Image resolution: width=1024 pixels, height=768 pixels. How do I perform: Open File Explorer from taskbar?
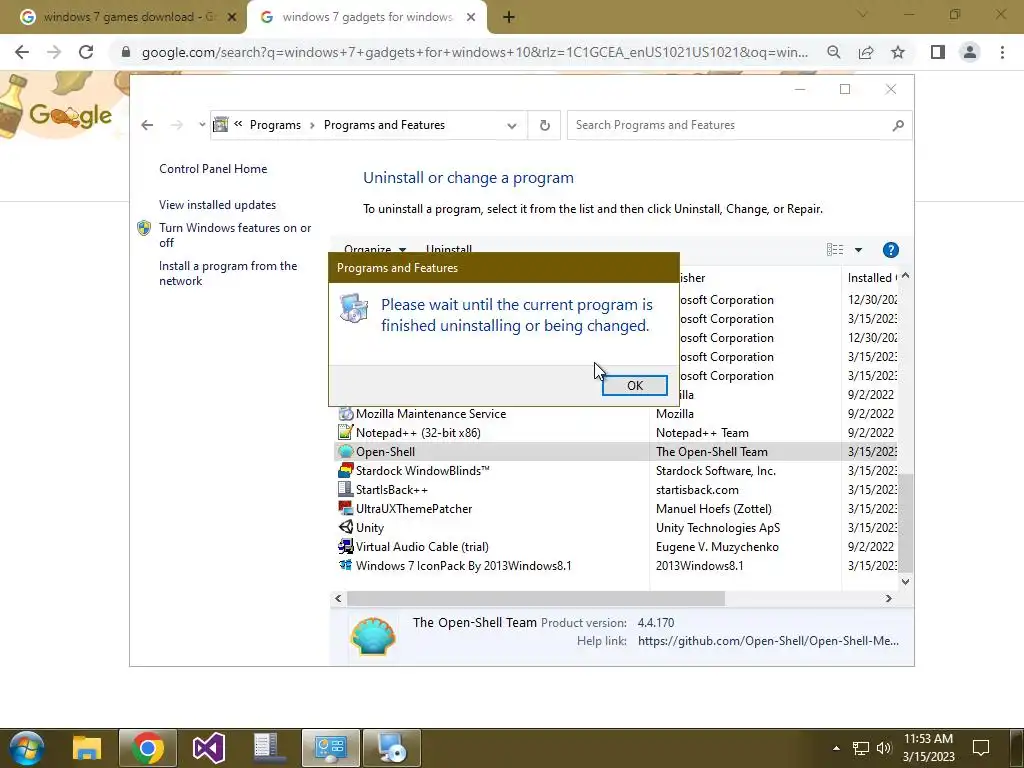tap(87, 748)
